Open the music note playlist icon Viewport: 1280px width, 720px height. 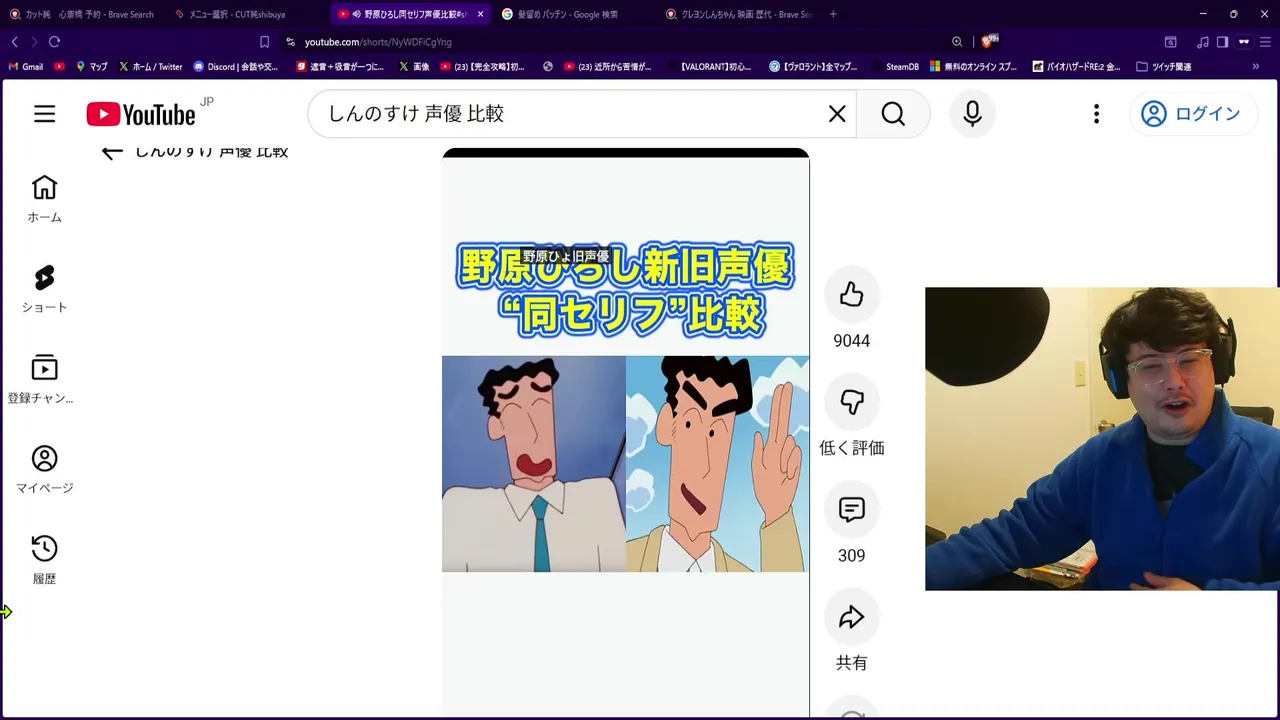[x=1203, y=42]
